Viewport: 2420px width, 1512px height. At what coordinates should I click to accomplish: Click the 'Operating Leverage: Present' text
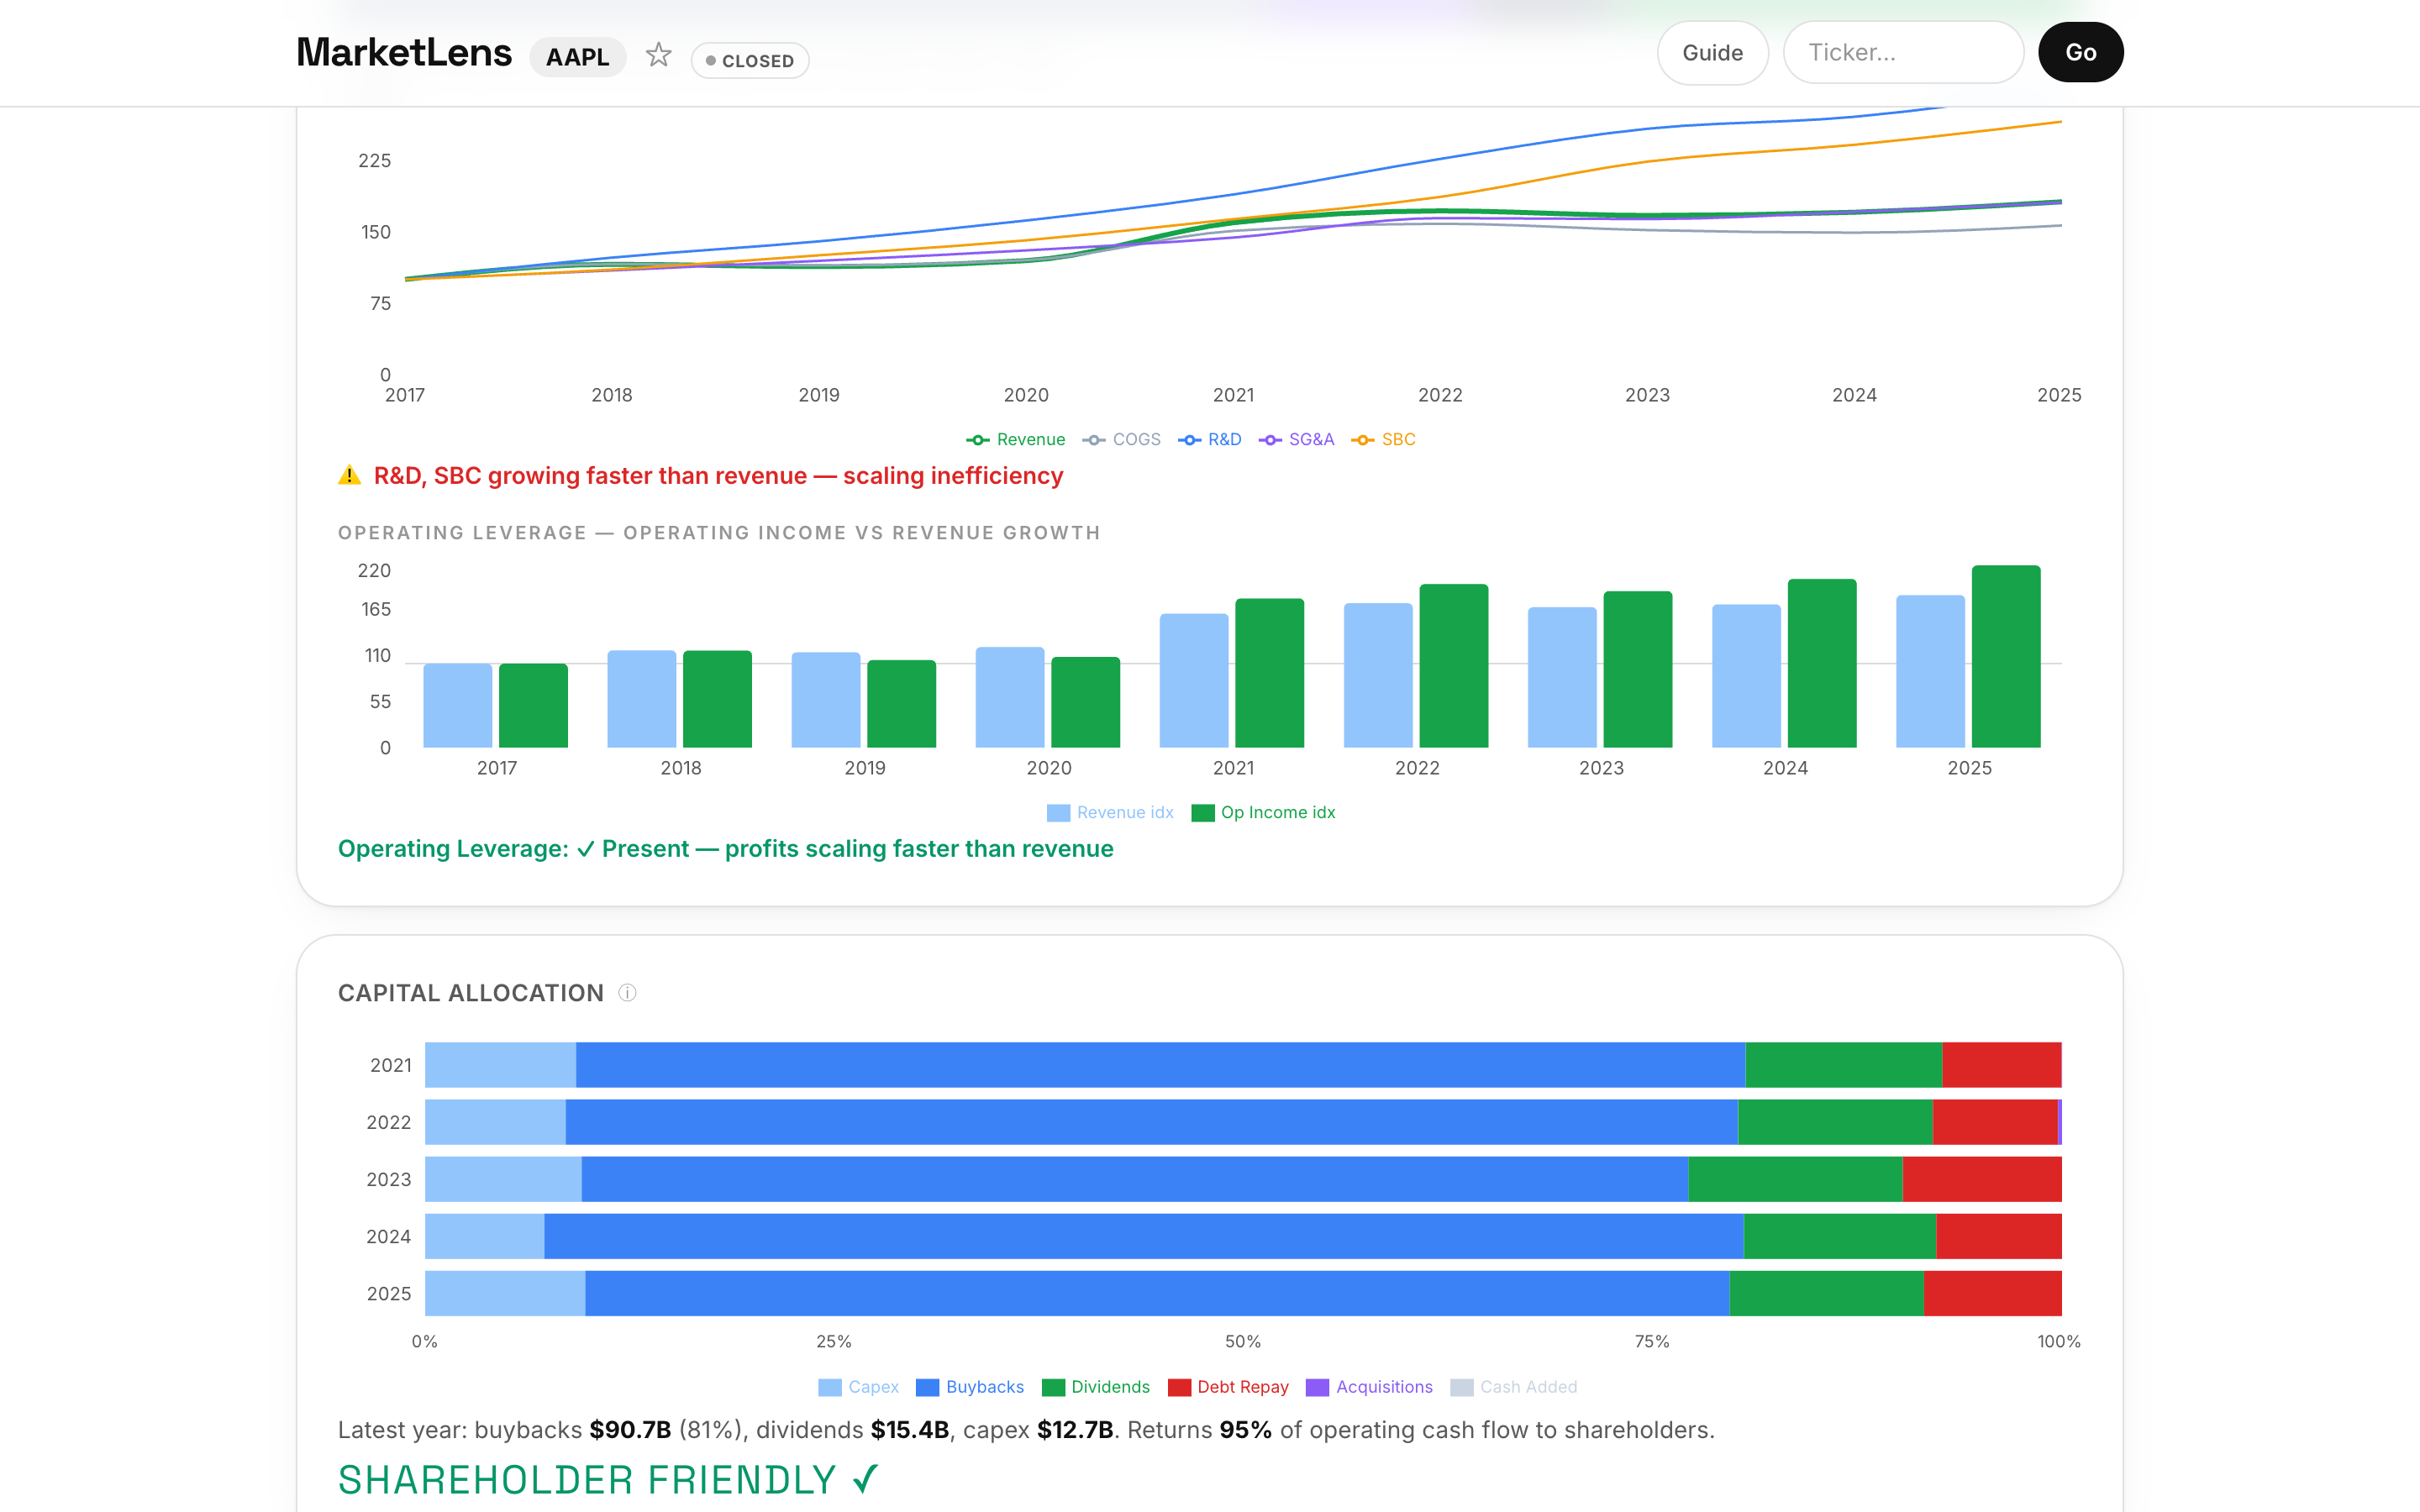click(x=726, y=849)
